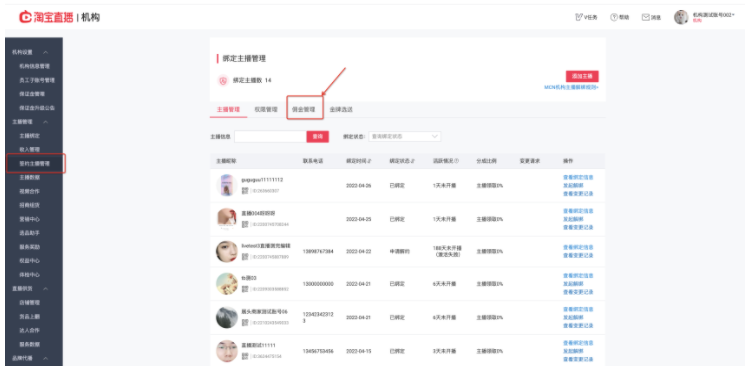
Task: Click 查看绑定信息 for gugugu11111112
Action: point(578,177)
